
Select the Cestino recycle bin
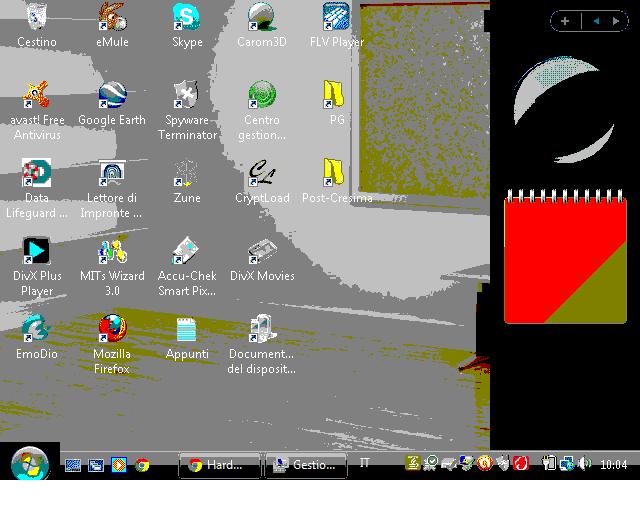coord(37,18)
